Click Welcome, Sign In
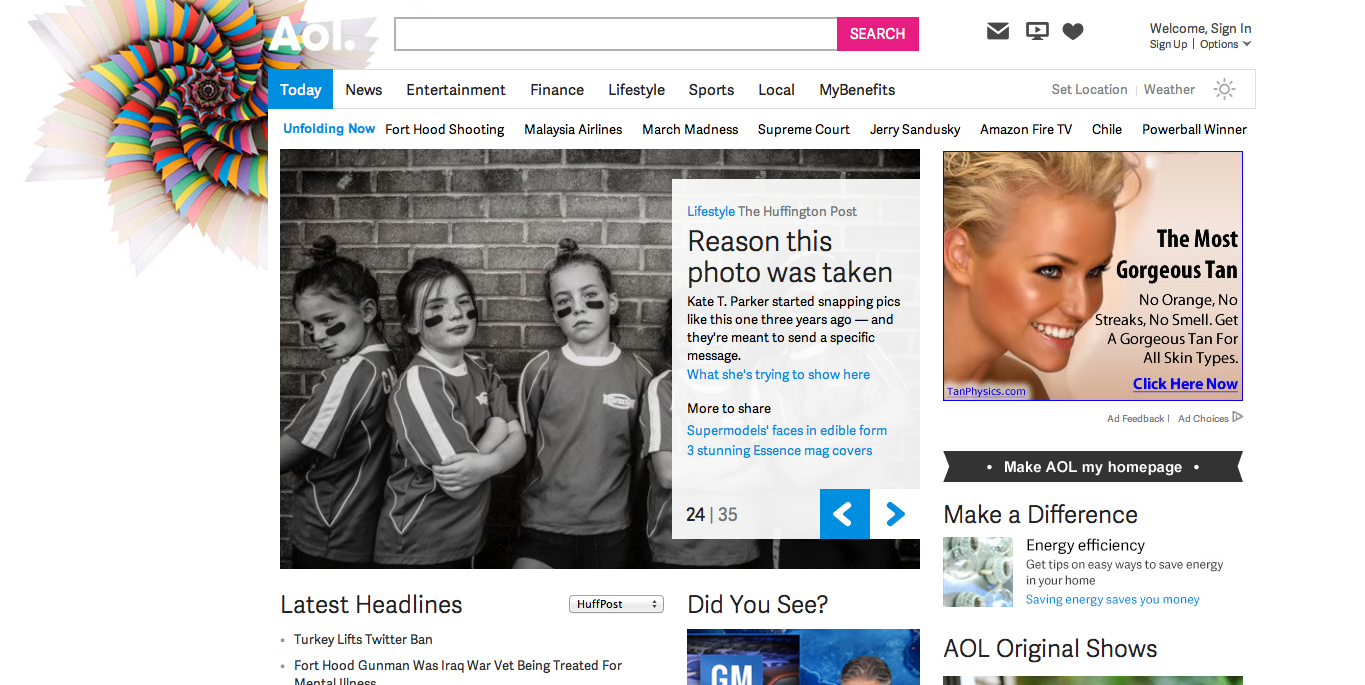The width and height of the screenshot is (1365, 685). pyautogui.click(x=1200, y=28)
